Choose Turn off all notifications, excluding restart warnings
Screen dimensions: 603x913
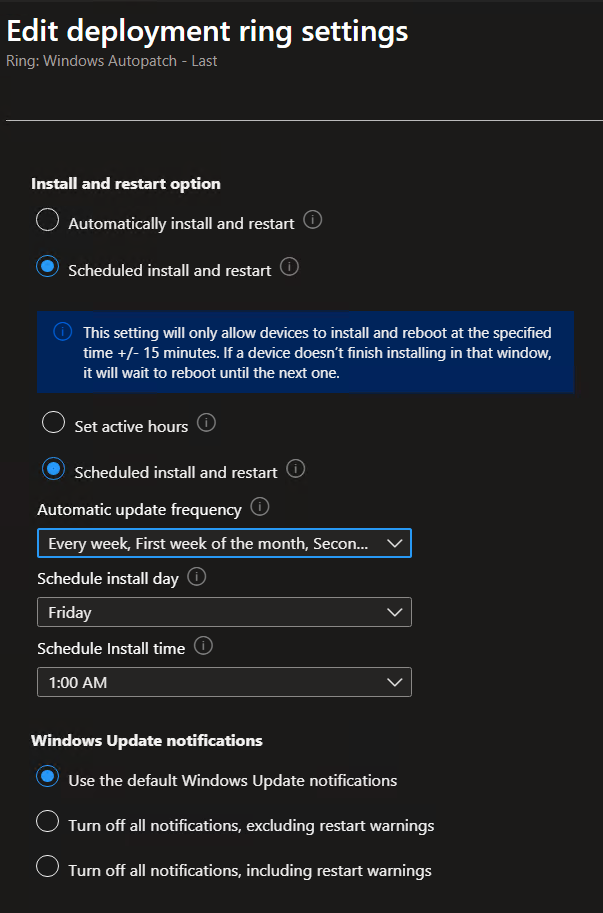click(47, 823)
